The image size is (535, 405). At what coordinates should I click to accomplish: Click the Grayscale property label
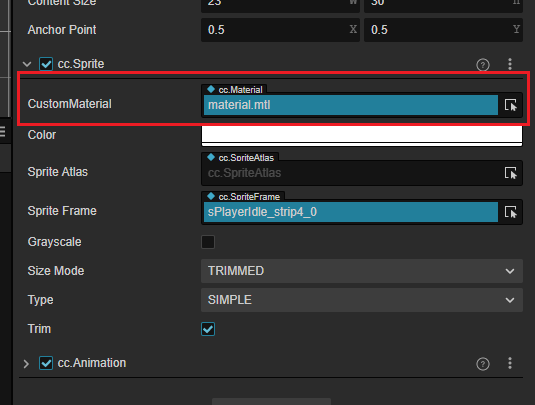(x=55, y=242)
